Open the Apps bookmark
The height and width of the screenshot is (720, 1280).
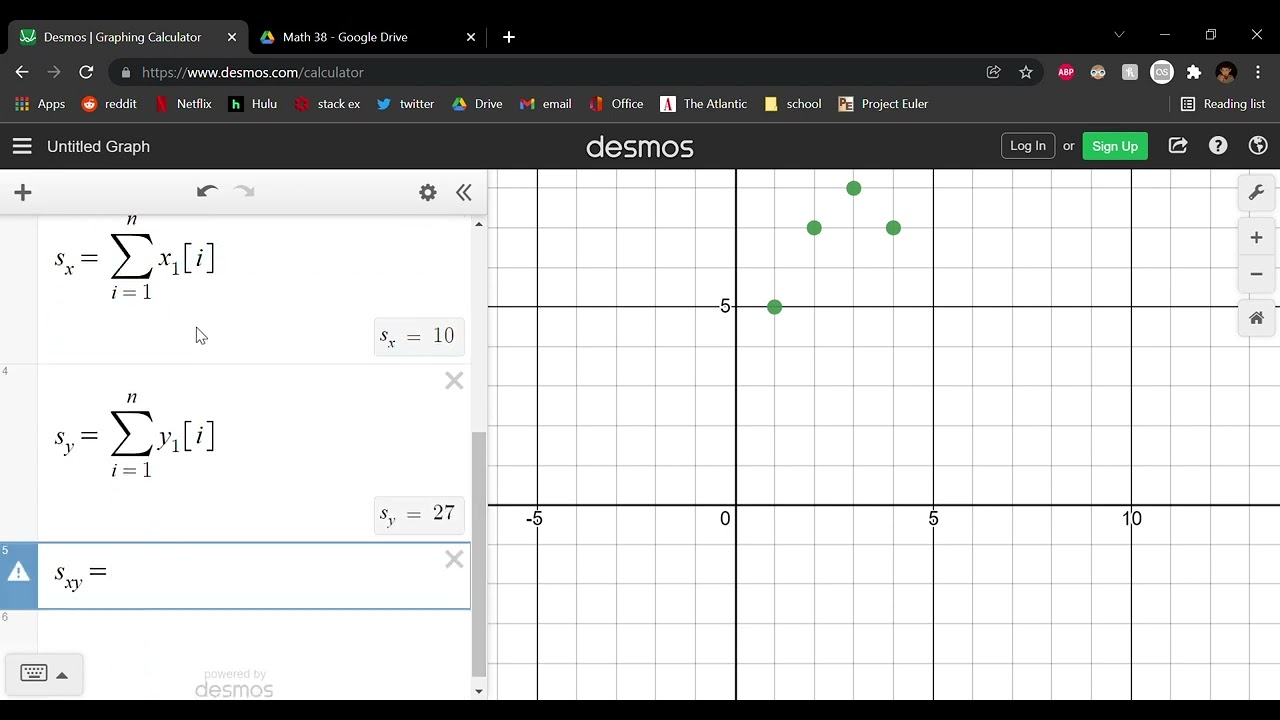pyautogui.click(x=40, y=104)
